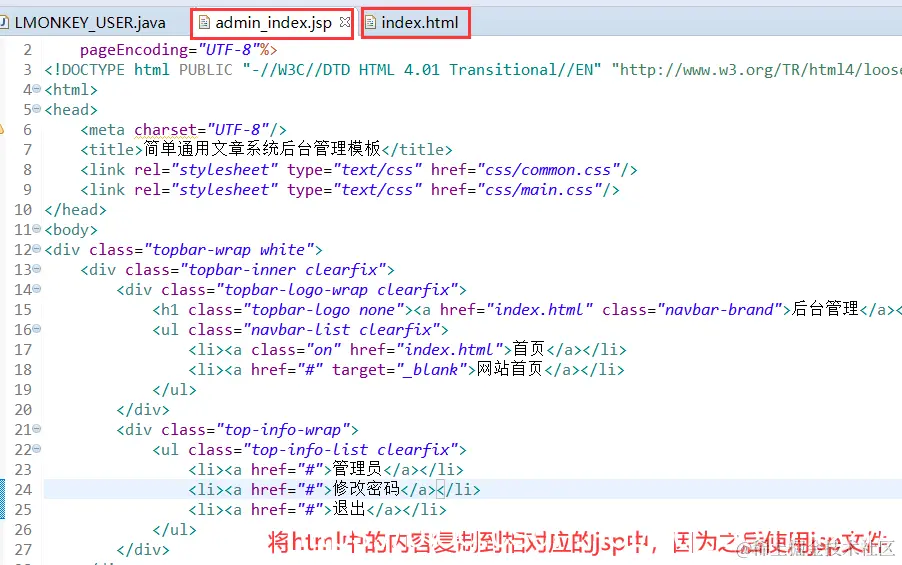Image resolution: width=902 pixels, height=565 pixels.
Task: Collapse the topbar-inner div fold on line 13
Action: (x=37, y=269)
